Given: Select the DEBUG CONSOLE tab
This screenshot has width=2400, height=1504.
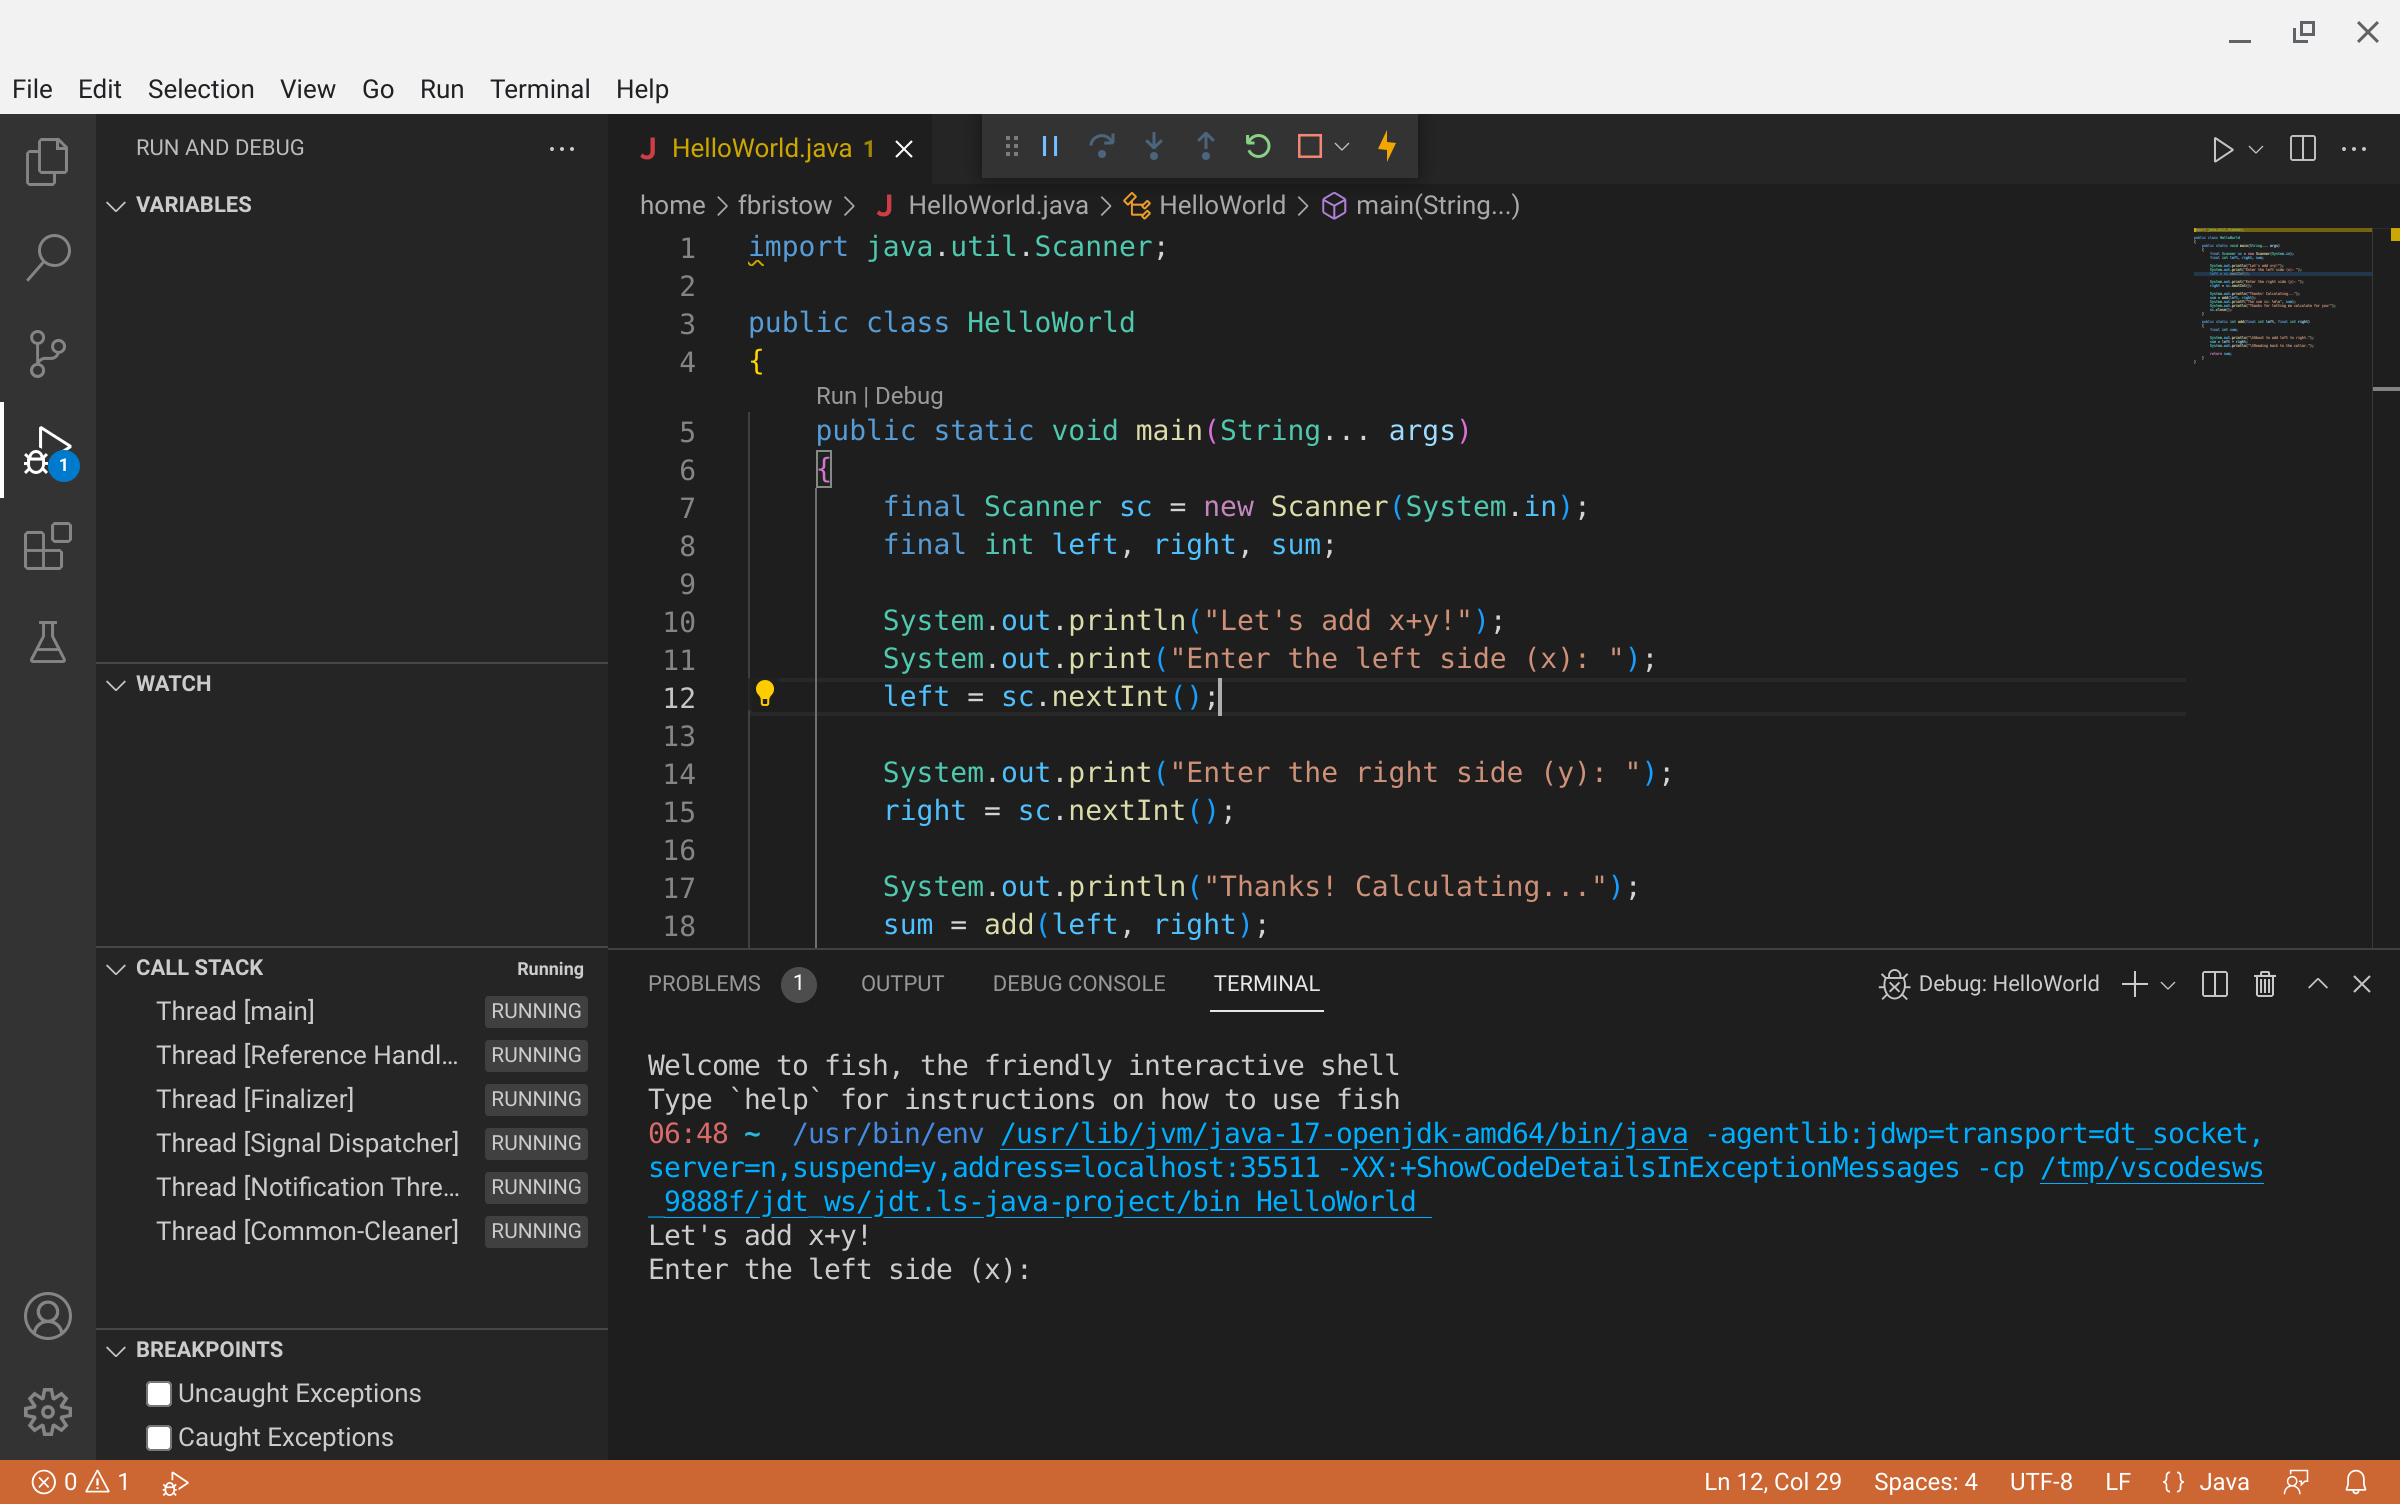Looking at the screenshot, I should coord(1076,984).
